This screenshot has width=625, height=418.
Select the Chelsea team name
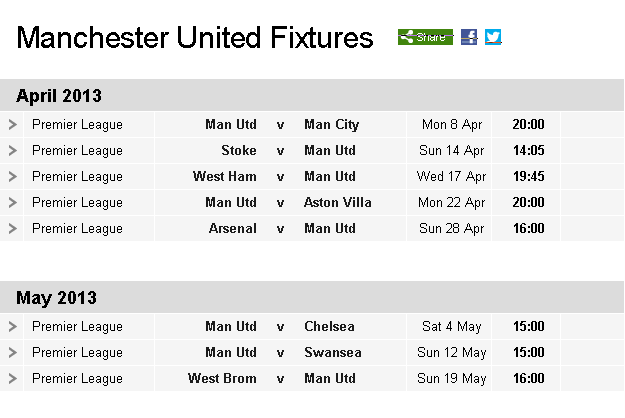(x=329, y=326)
